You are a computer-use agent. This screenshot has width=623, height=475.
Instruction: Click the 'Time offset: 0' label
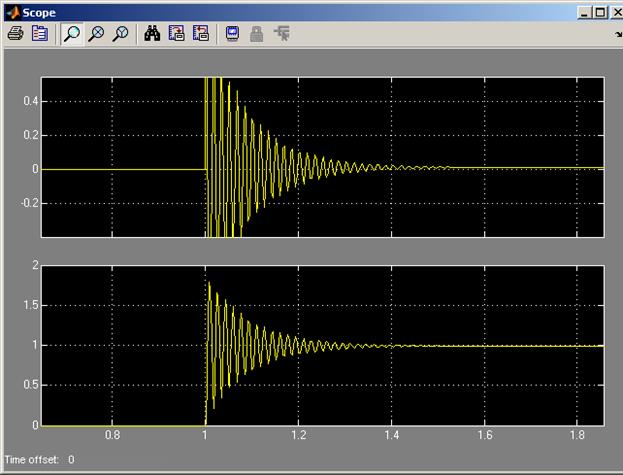pyautogui.click(x=39, y=460)
